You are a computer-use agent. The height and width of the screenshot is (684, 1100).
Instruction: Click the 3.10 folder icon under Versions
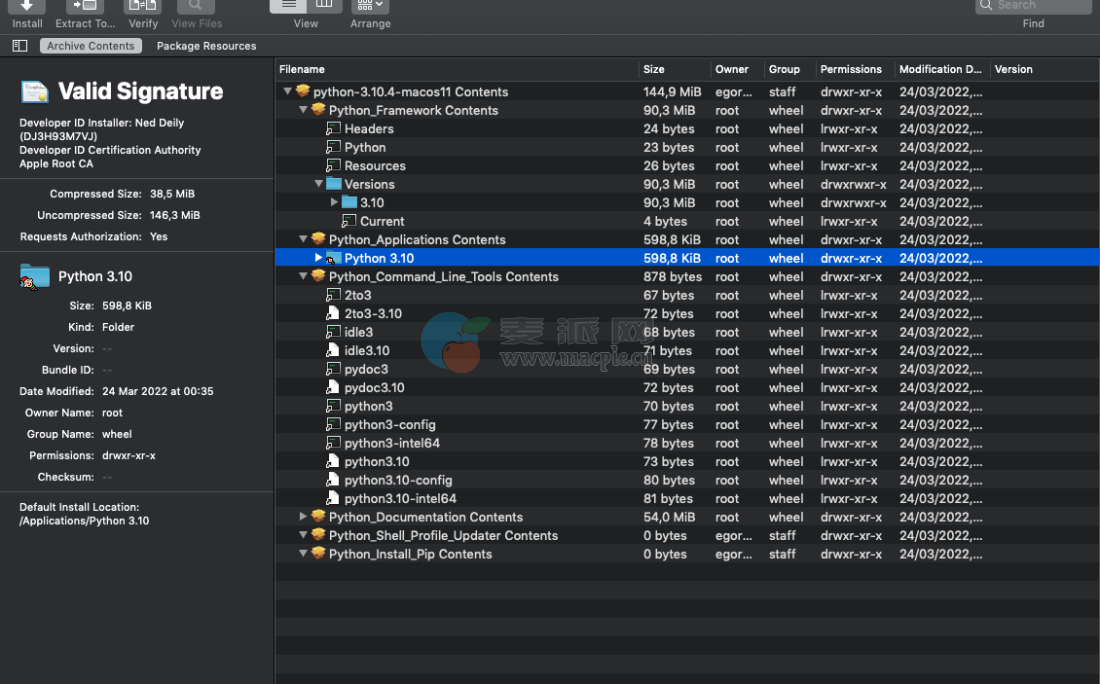(349, 202)
